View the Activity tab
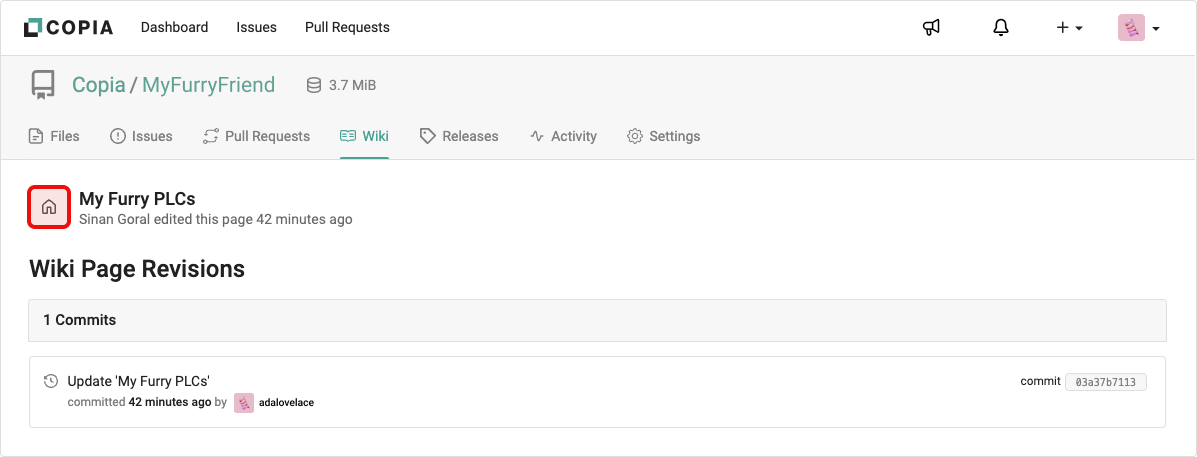 point(563,136)
